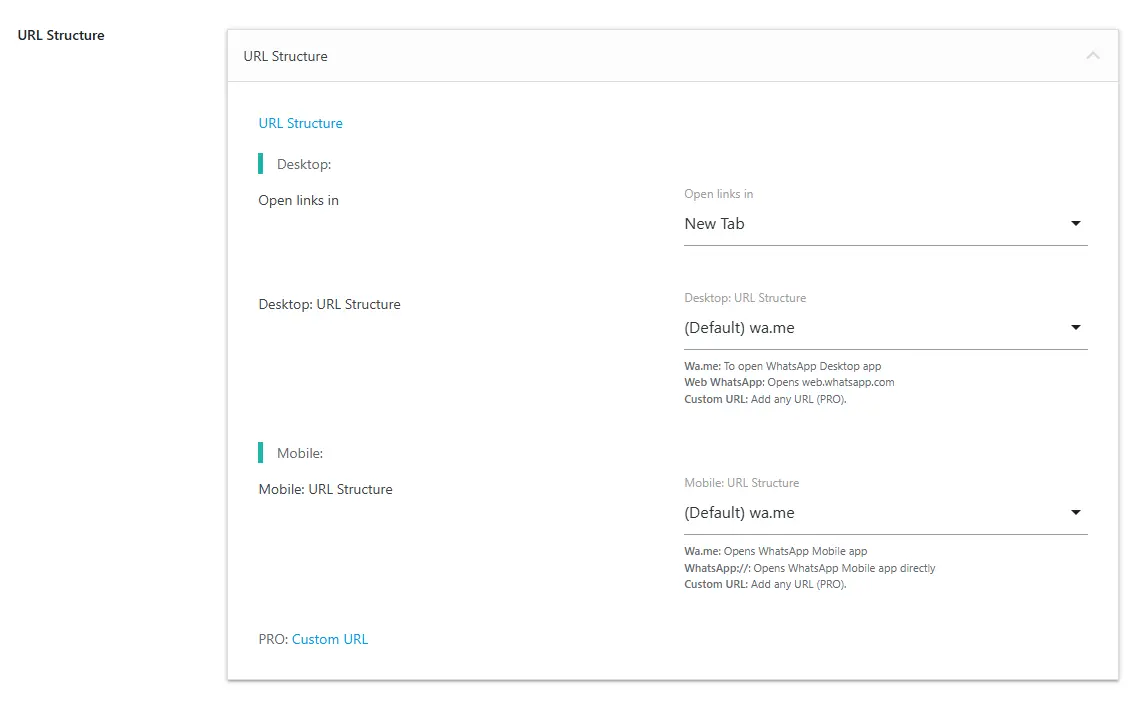Click 'To open WhatsApp Desktop app' hint

(x=802, y=366)
